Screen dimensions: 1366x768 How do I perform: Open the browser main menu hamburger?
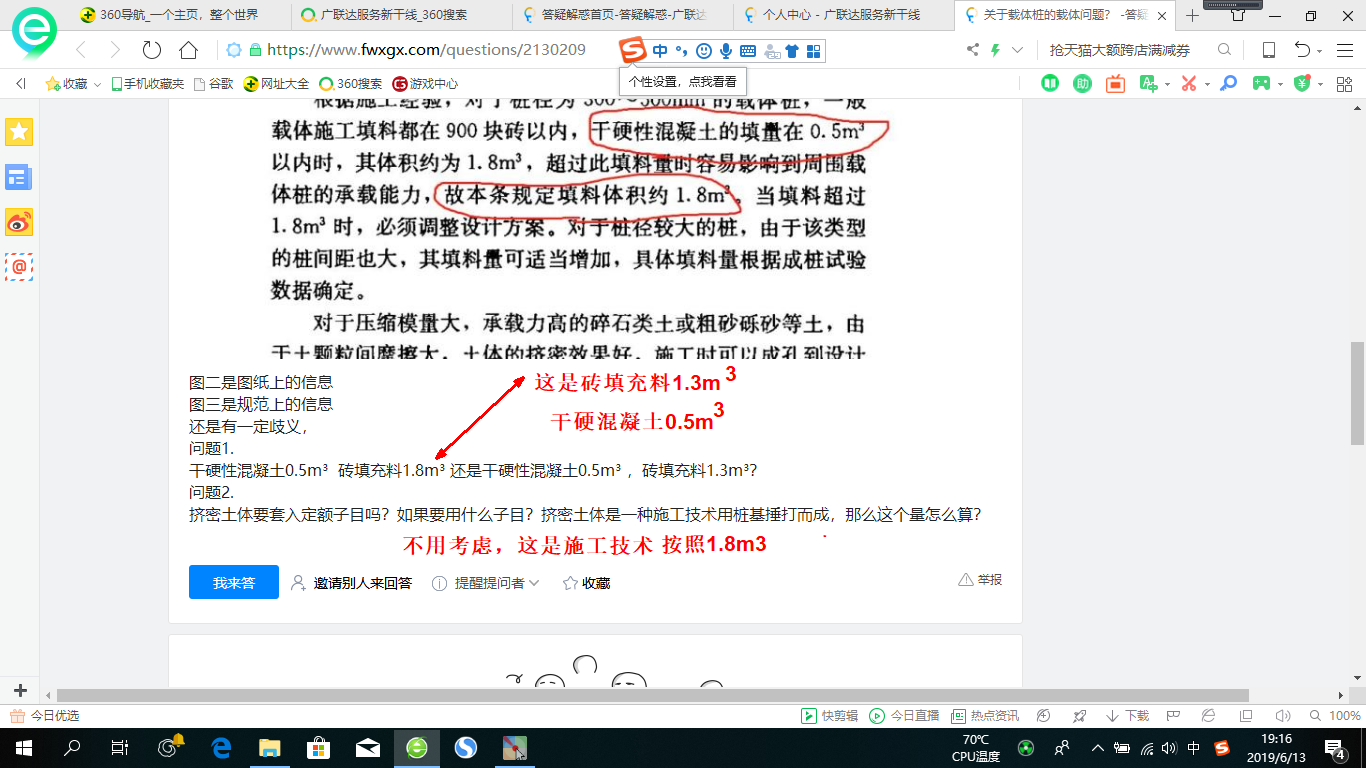tap(1344, 50)
